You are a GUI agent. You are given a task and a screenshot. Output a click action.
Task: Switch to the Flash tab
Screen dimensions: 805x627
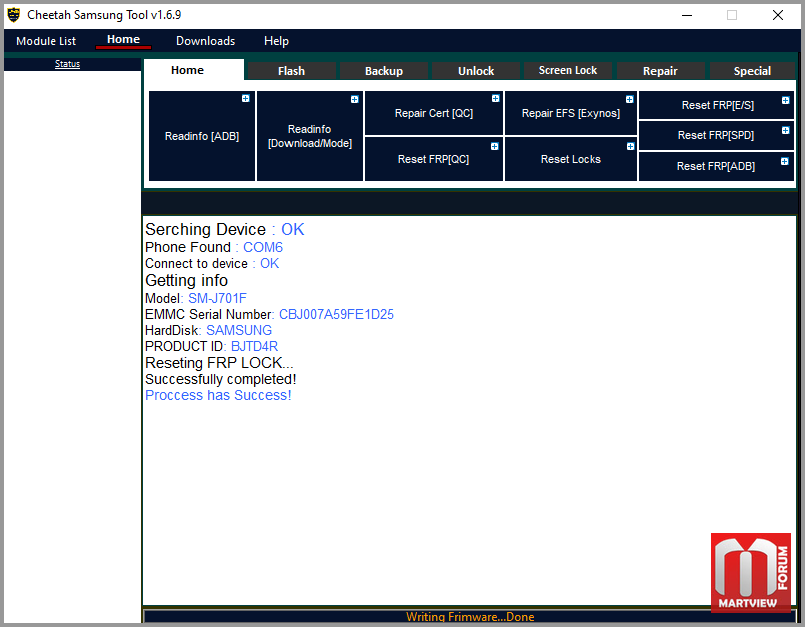tap(292, 71)
